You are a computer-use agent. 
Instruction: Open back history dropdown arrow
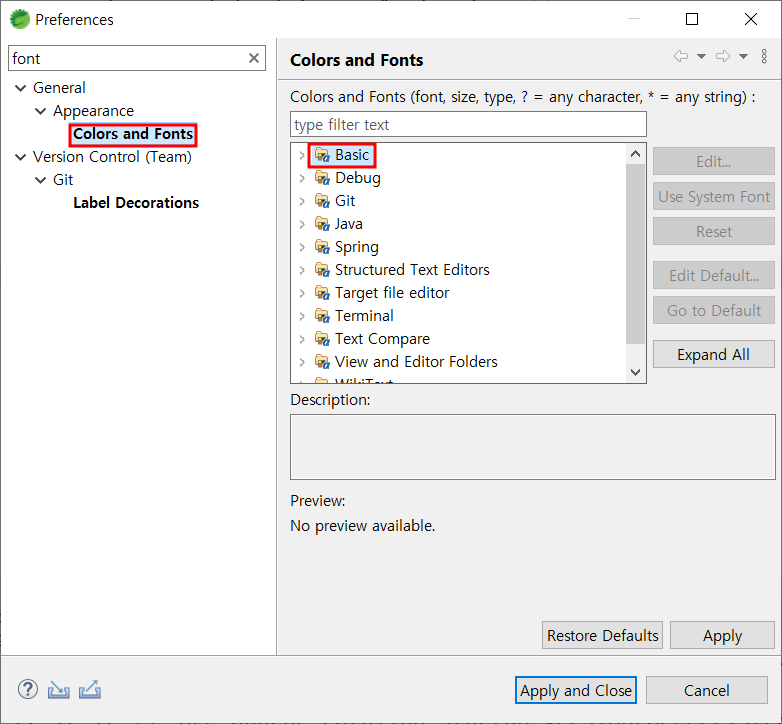701,56
